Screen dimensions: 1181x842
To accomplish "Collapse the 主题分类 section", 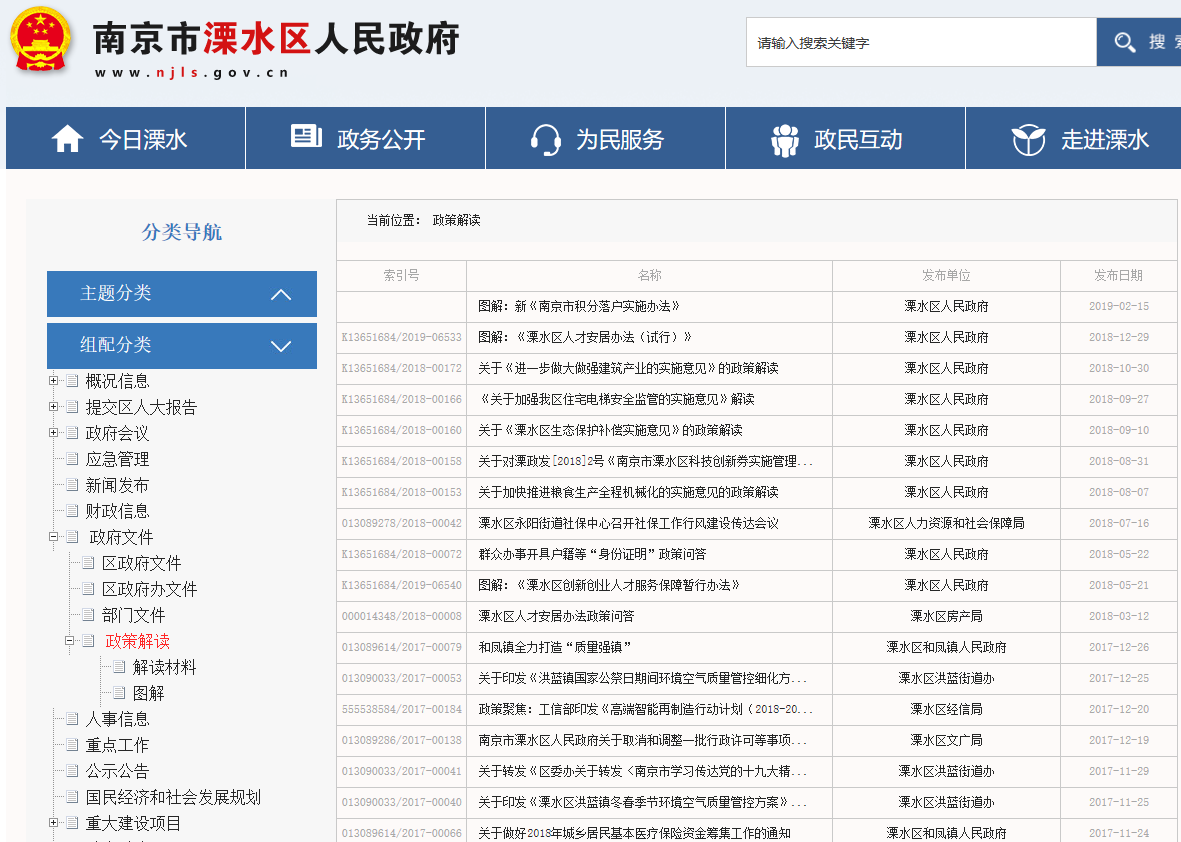I will tap(281, 294).
